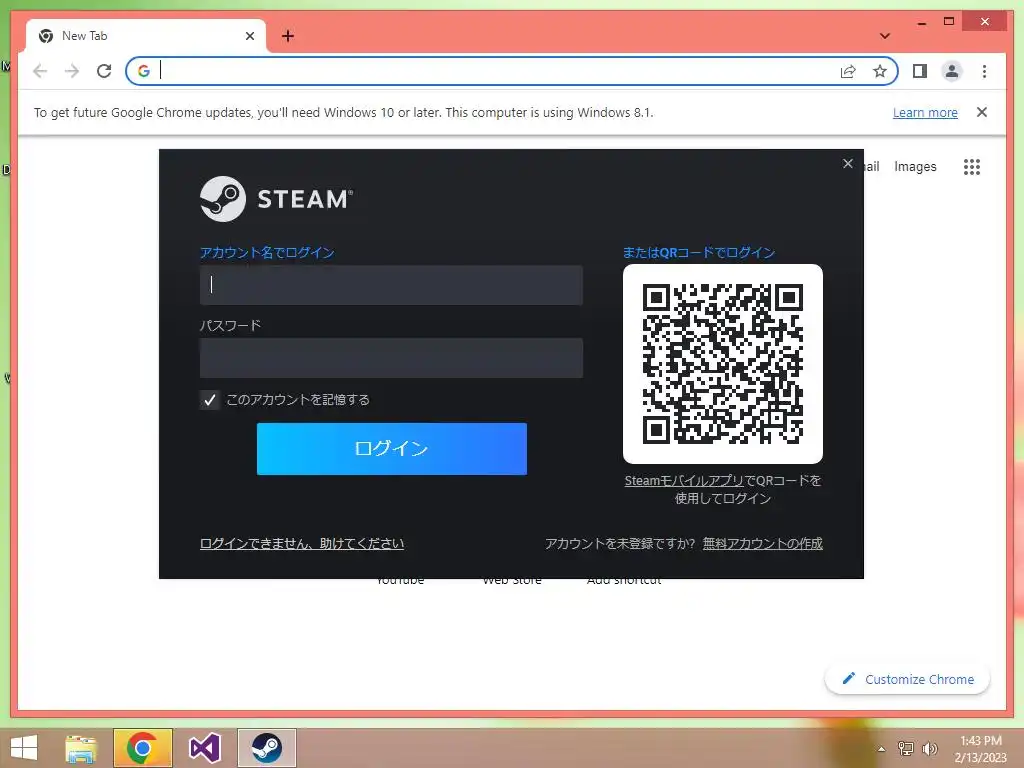Click the 無料アカウントの作成 link
This screenshot has width=1024, height=768.
763,543
